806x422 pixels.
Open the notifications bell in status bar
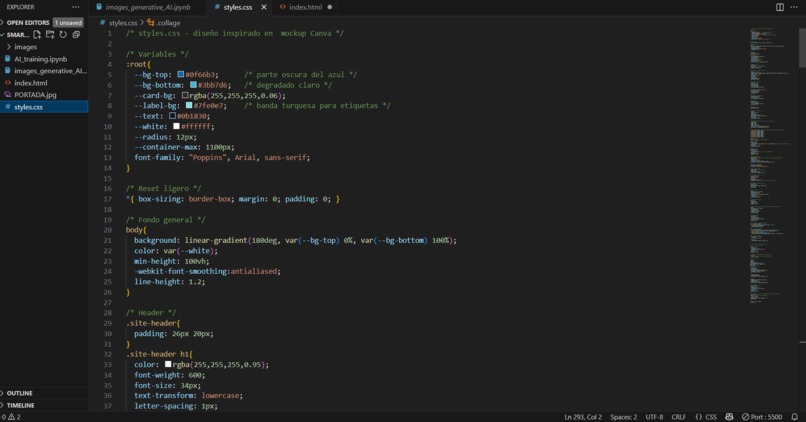(x=795, y=417)
